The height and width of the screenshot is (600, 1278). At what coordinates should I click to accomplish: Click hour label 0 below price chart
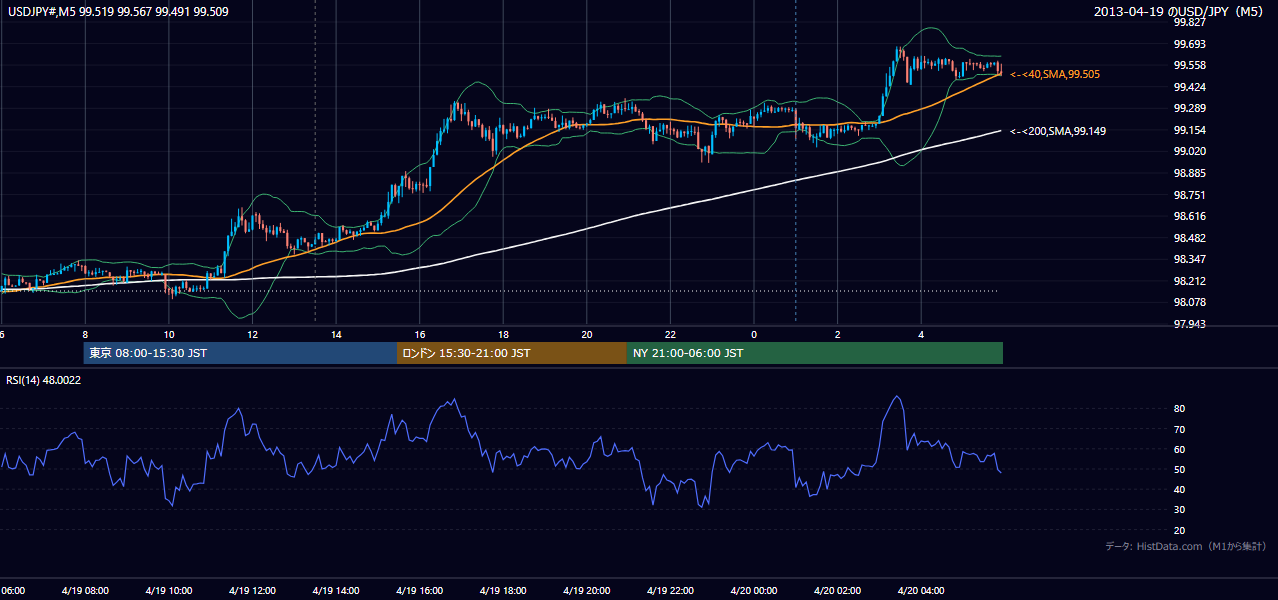point(754,334)
